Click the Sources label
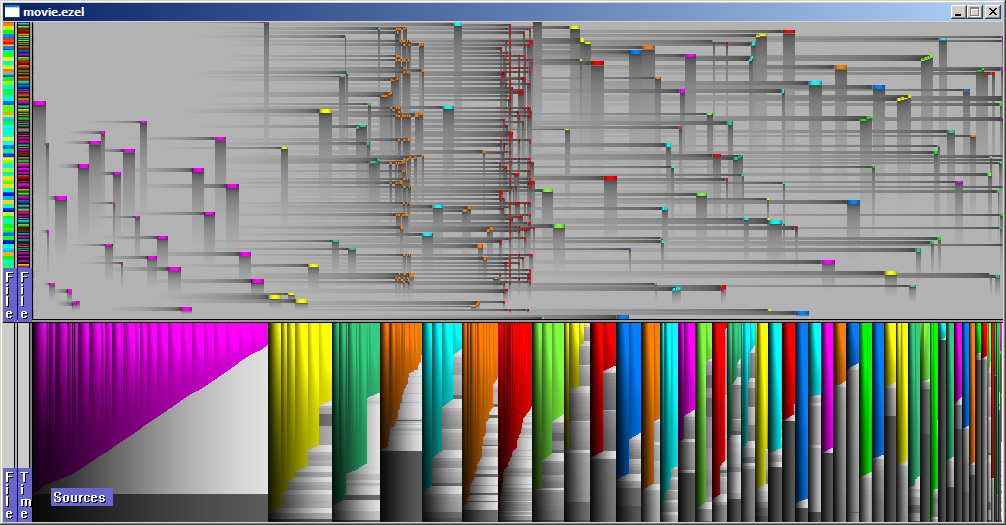Screen dimensions: 1006x525 pos(80,497)
